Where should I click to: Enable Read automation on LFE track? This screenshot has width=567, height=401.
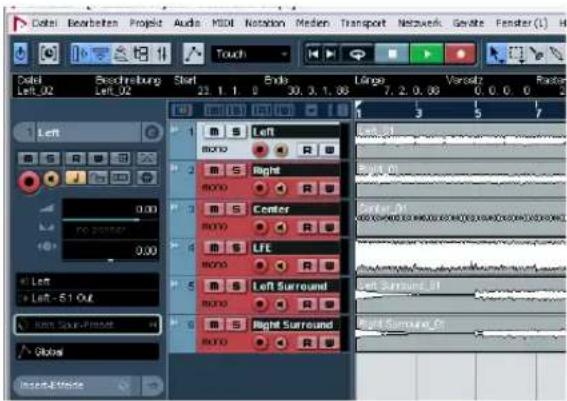click(x=307, y=266)
